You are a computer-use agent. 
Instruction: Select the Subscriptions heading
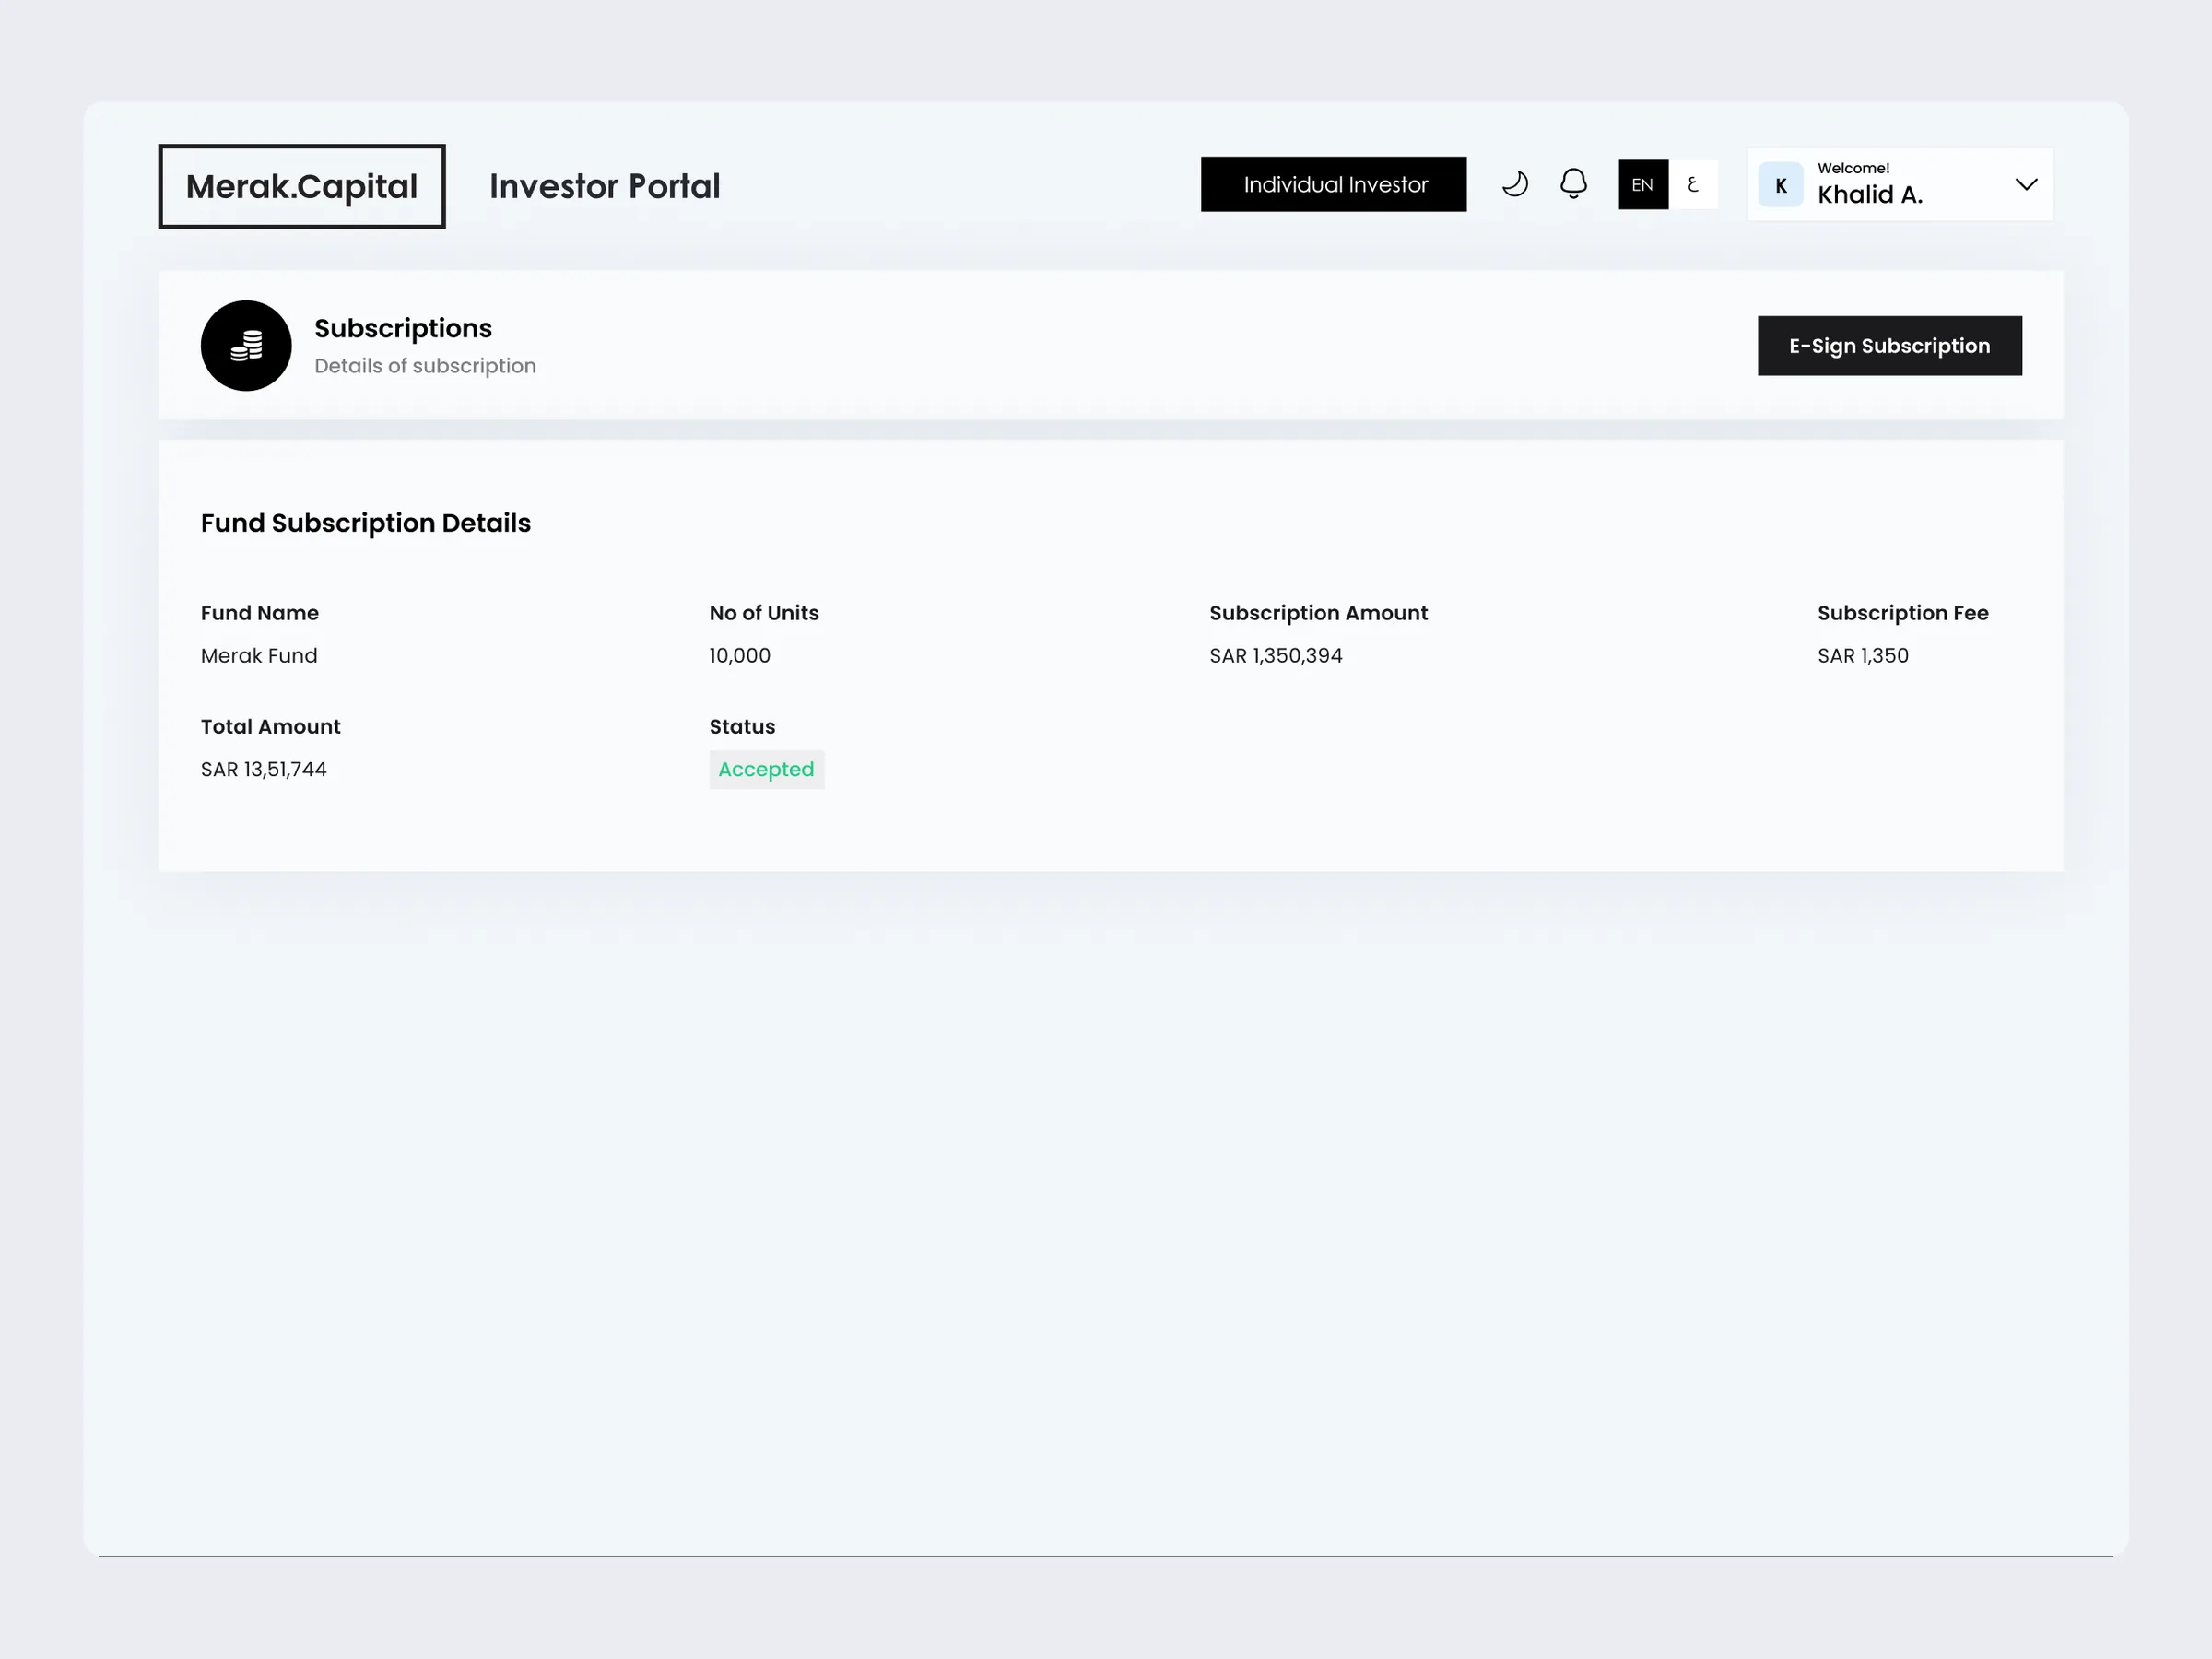[x=403, y=328]
